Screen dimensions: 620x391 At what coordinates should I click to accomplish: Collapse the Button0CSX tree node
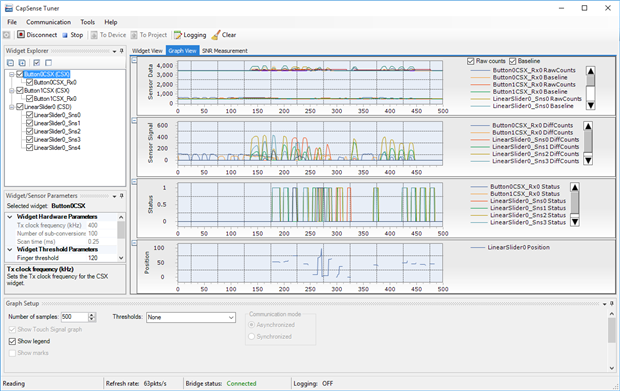pos(11,74)
